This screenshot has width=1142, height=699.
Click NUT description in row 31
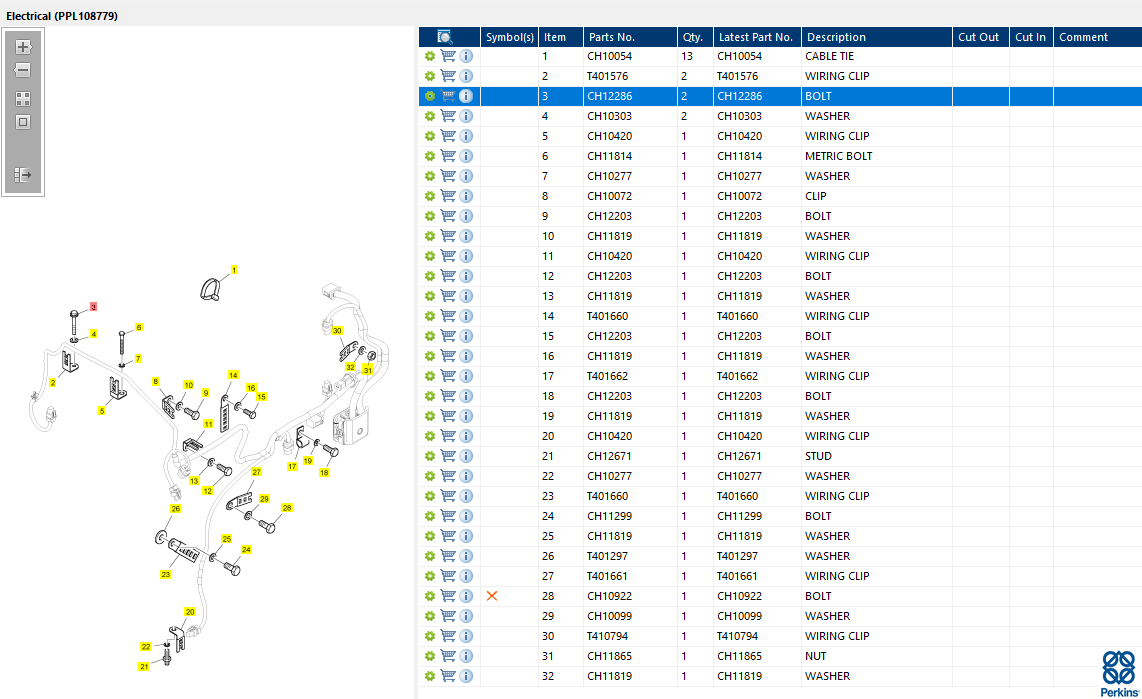click(x=816, y=656)
